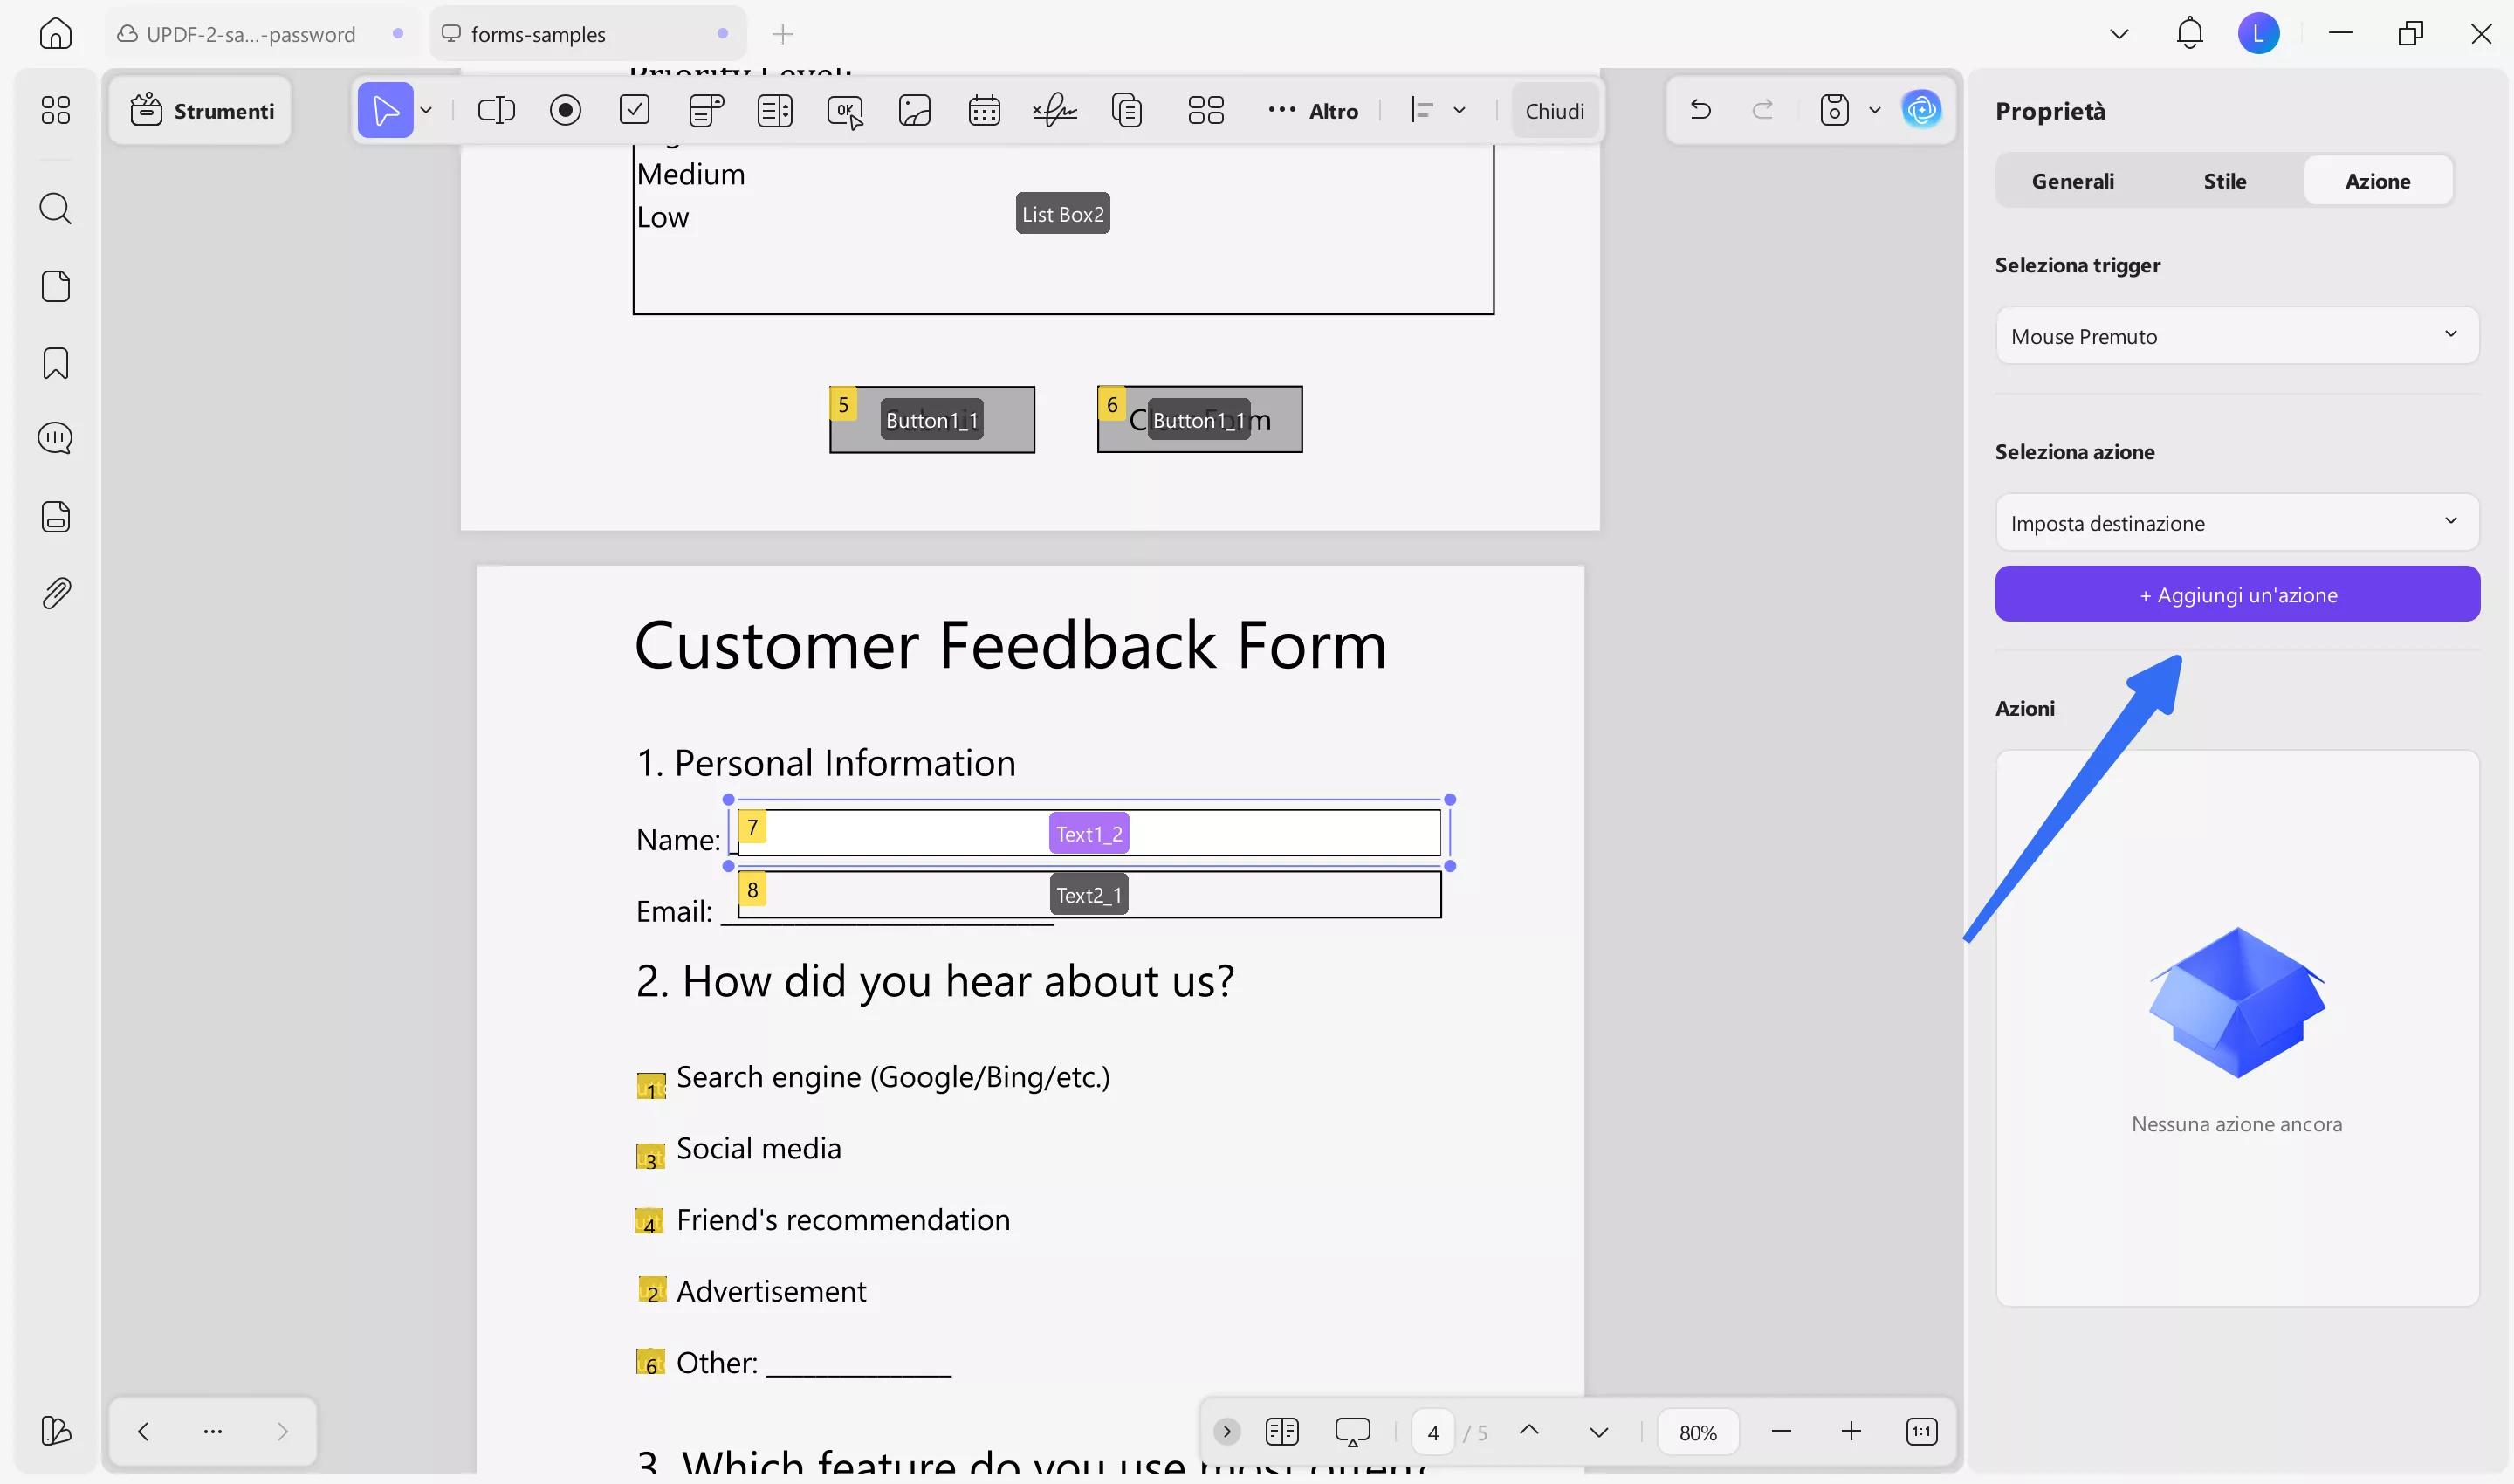The height and width of the screenshot is (1484, 2514).
Task: Select the Text1_2 field on Name line
Action: click(1088, 831)
